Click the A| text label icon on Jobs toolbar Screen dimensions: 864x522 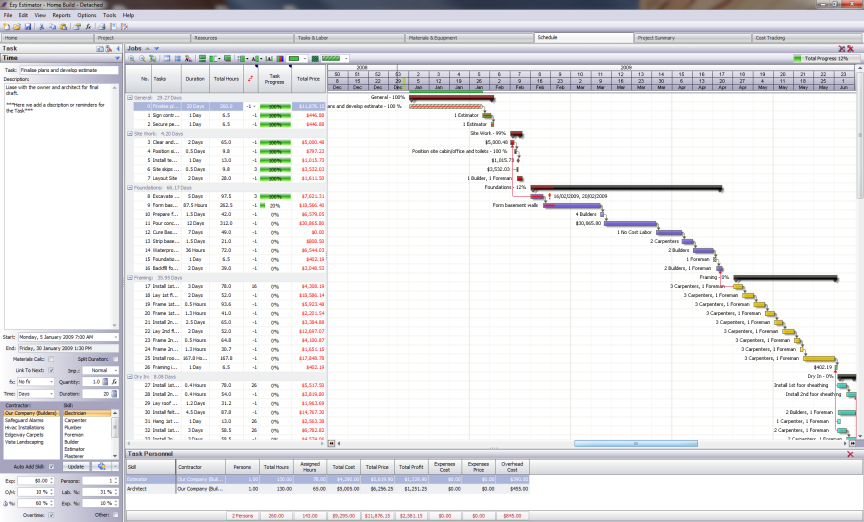(x=269, y=58)
